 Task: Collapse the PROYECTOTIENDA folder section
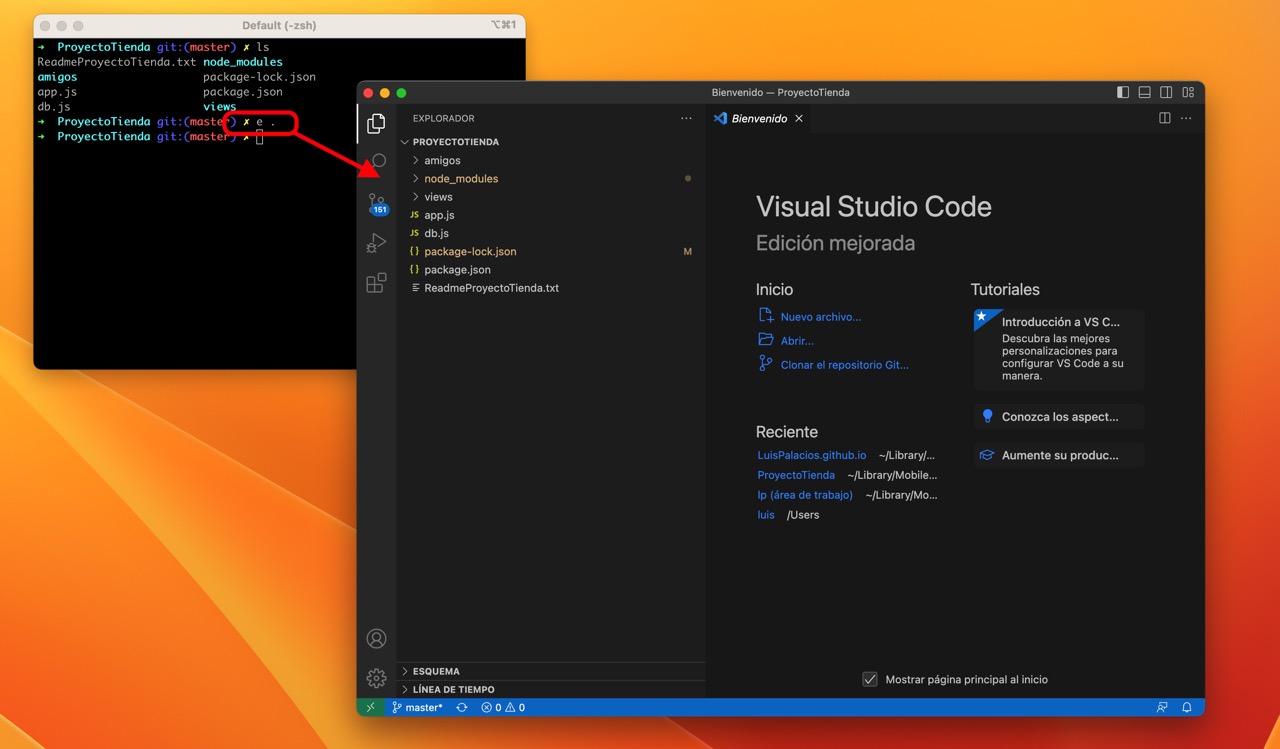tap(551, 142)
